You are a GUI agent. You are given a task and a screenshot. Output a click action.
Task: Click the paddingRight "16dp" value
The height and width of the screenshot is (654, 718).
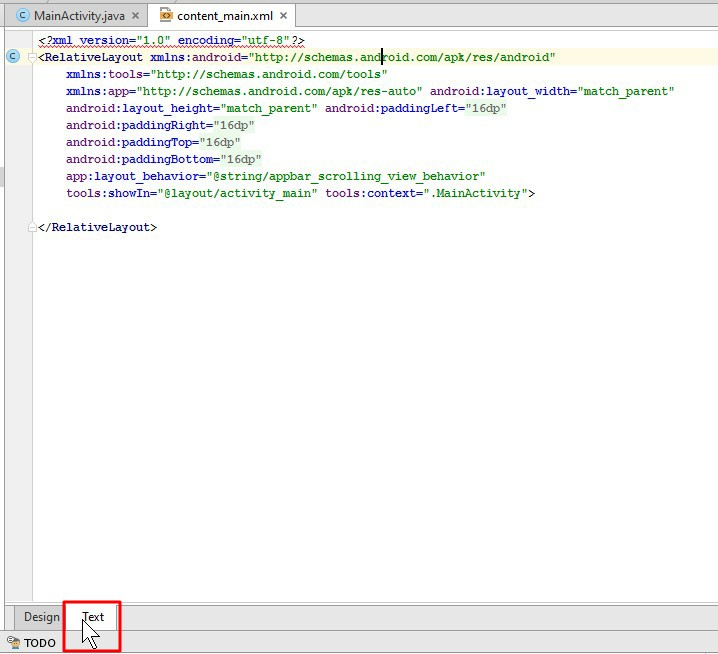[x=234, y=125]
